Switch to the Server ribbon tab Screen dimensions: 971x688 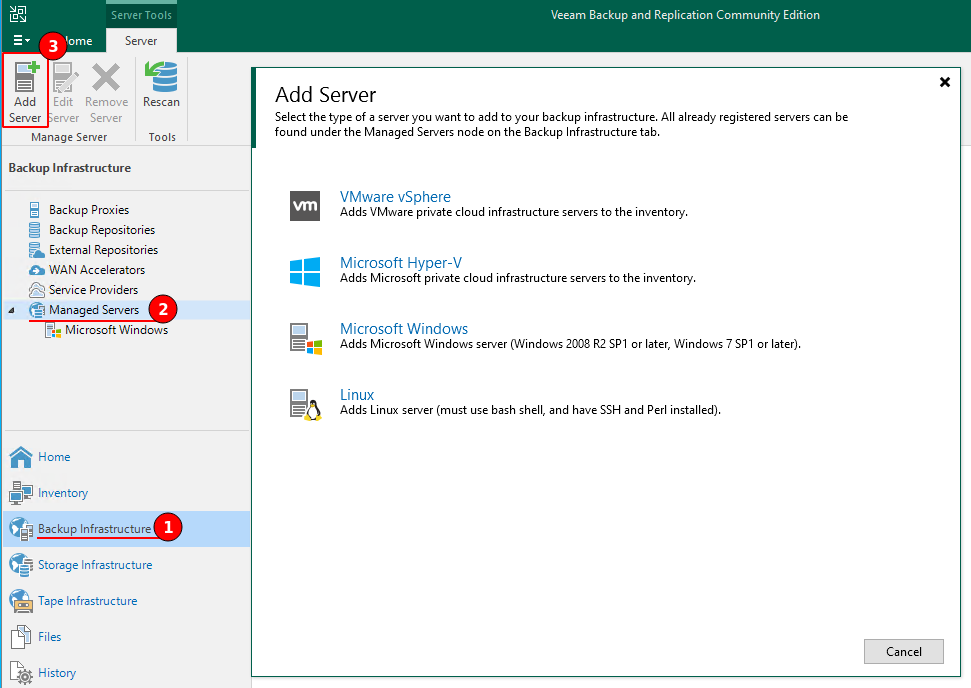pyautogui.click(x=141, y=41)
